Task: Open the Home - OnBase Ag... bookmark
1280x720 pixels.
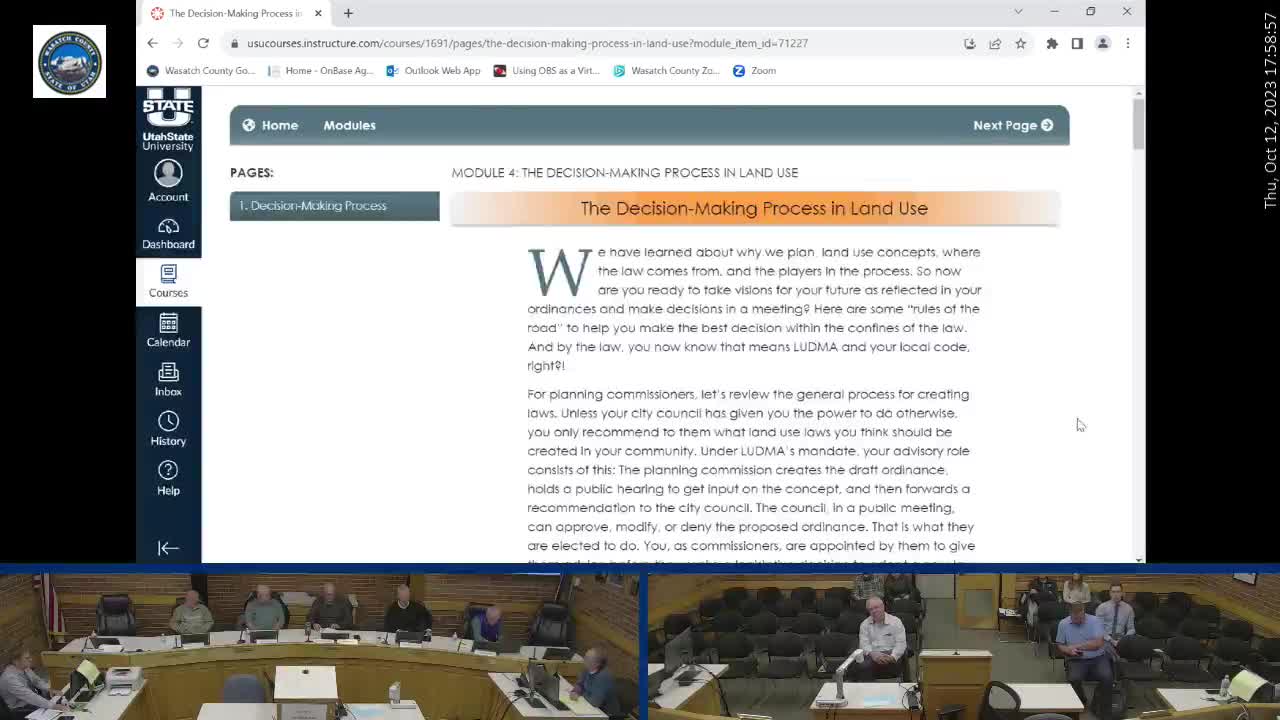Action: pos(320,70)
